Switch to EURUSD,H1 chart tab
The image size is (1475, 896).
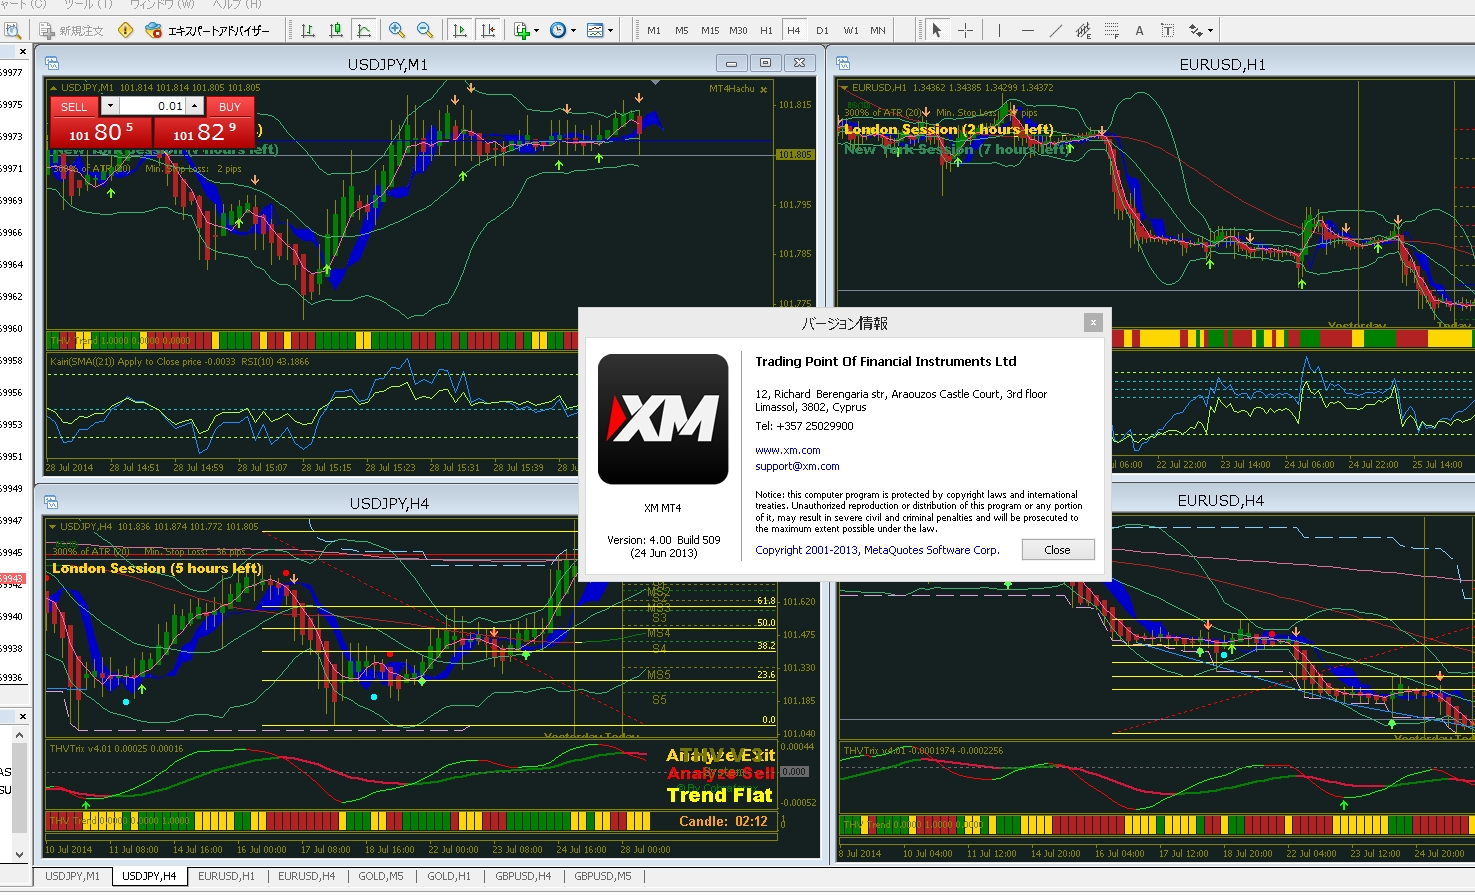[x=226, y=876]
